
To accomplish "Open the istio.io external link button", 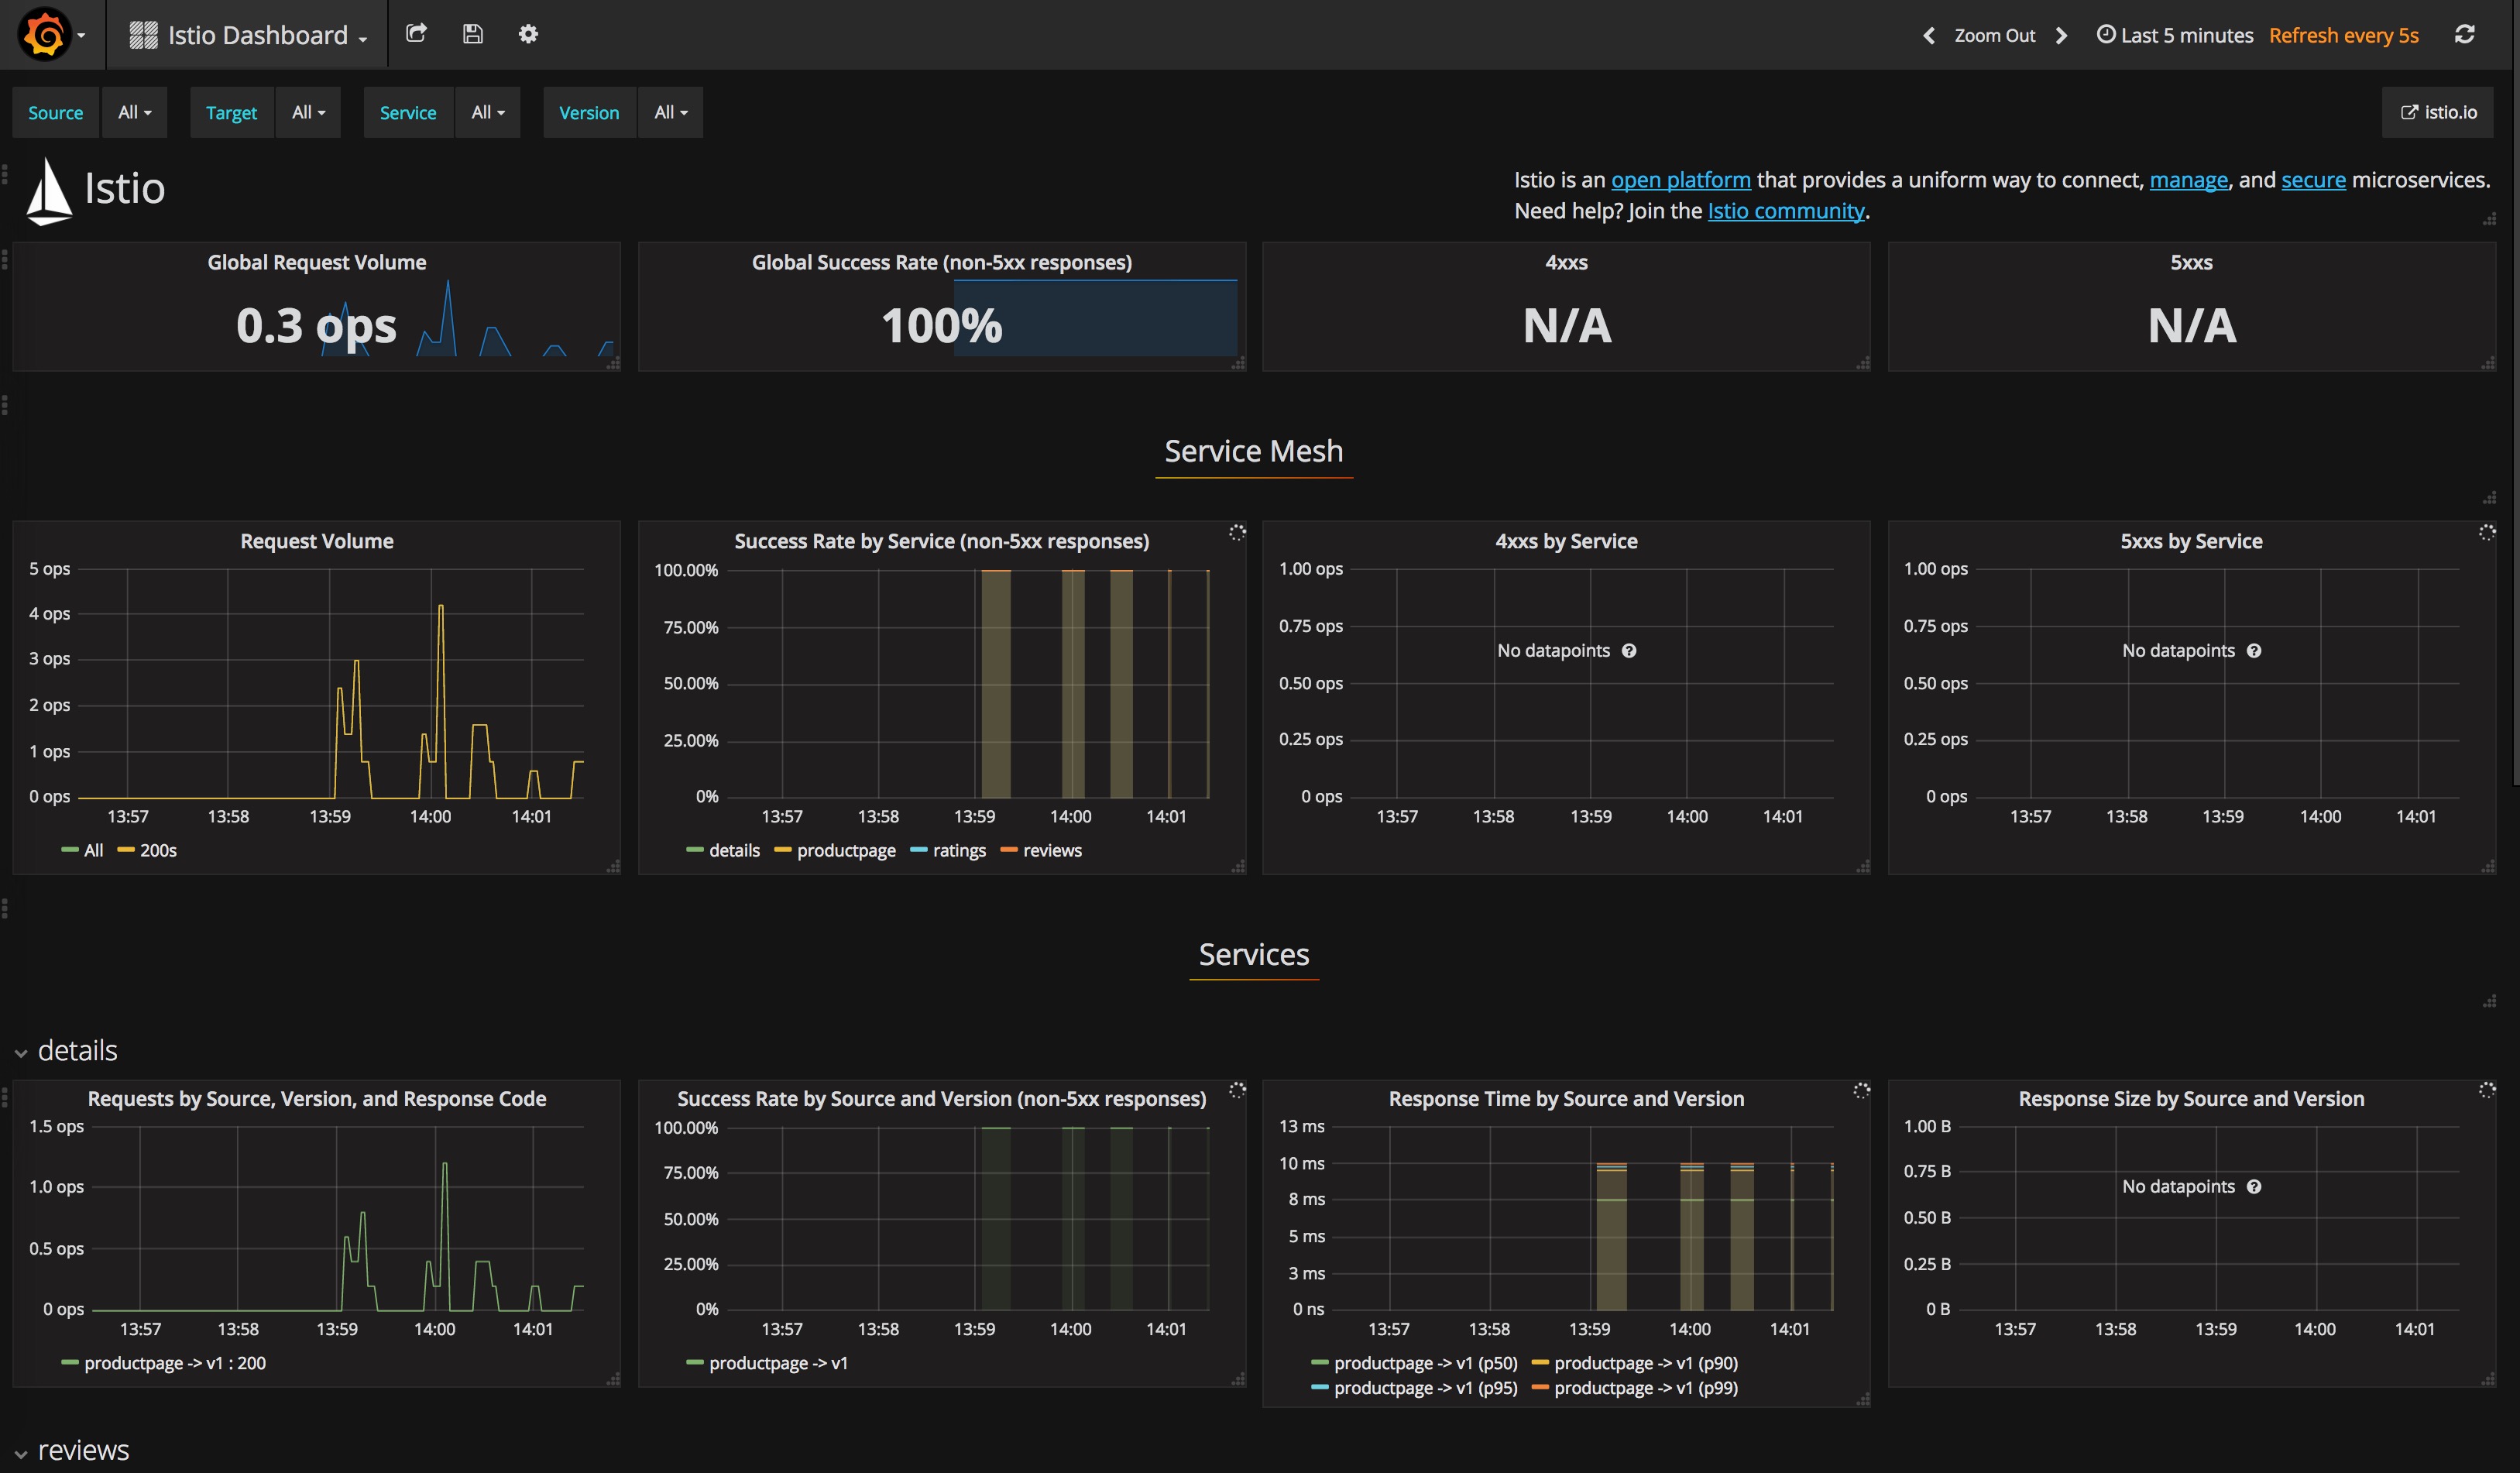I will click(x=2439, y=113).
